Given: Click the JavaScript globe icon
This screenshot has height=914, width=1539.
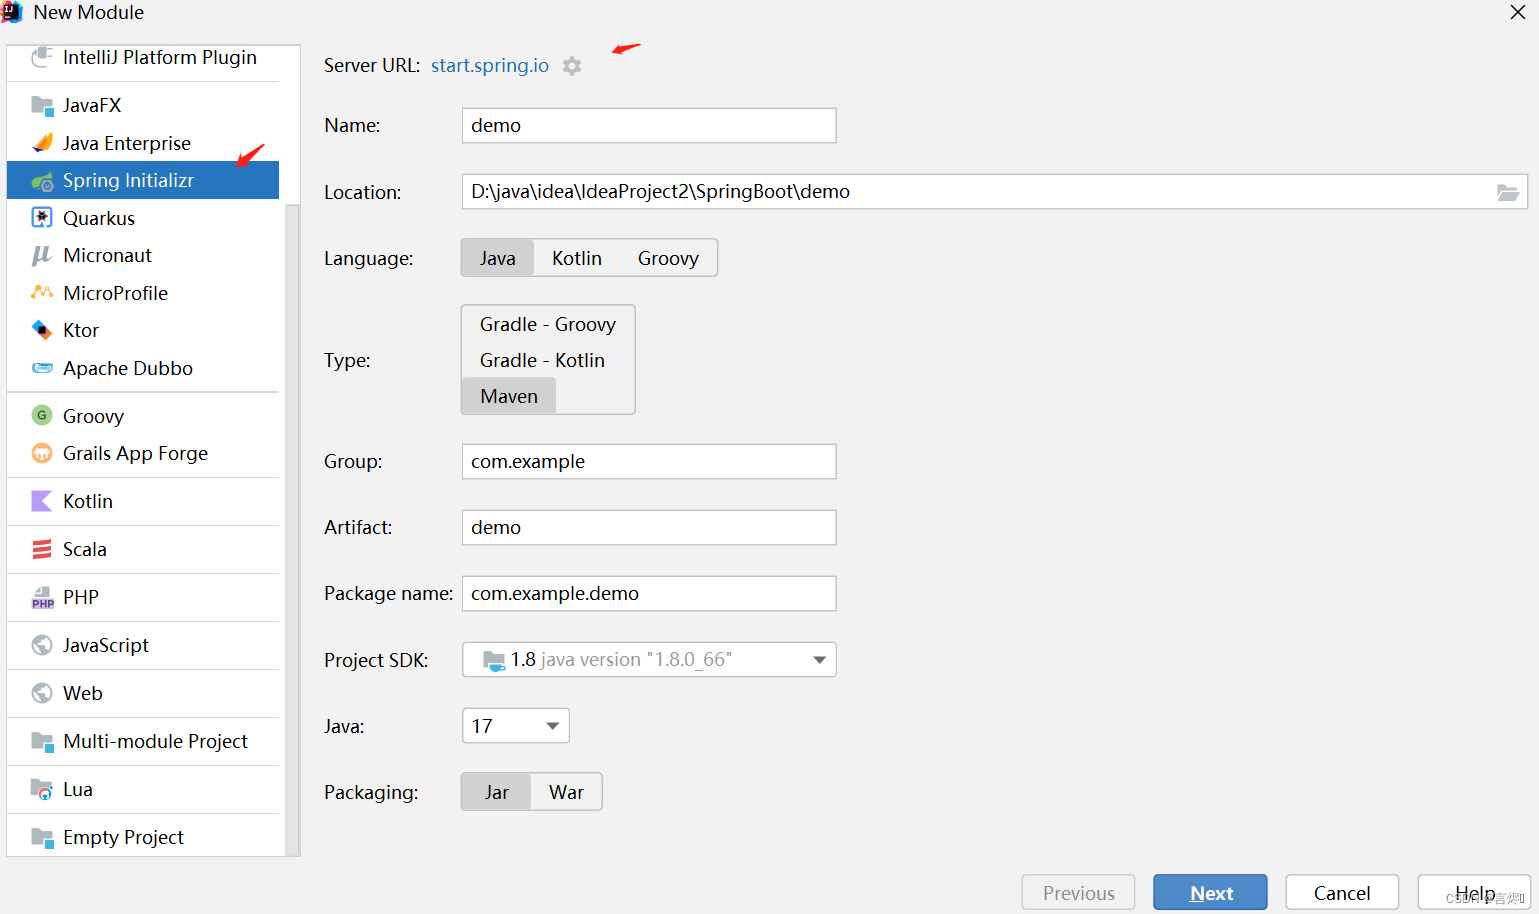Looking at the screenshot, I should 42,645.
